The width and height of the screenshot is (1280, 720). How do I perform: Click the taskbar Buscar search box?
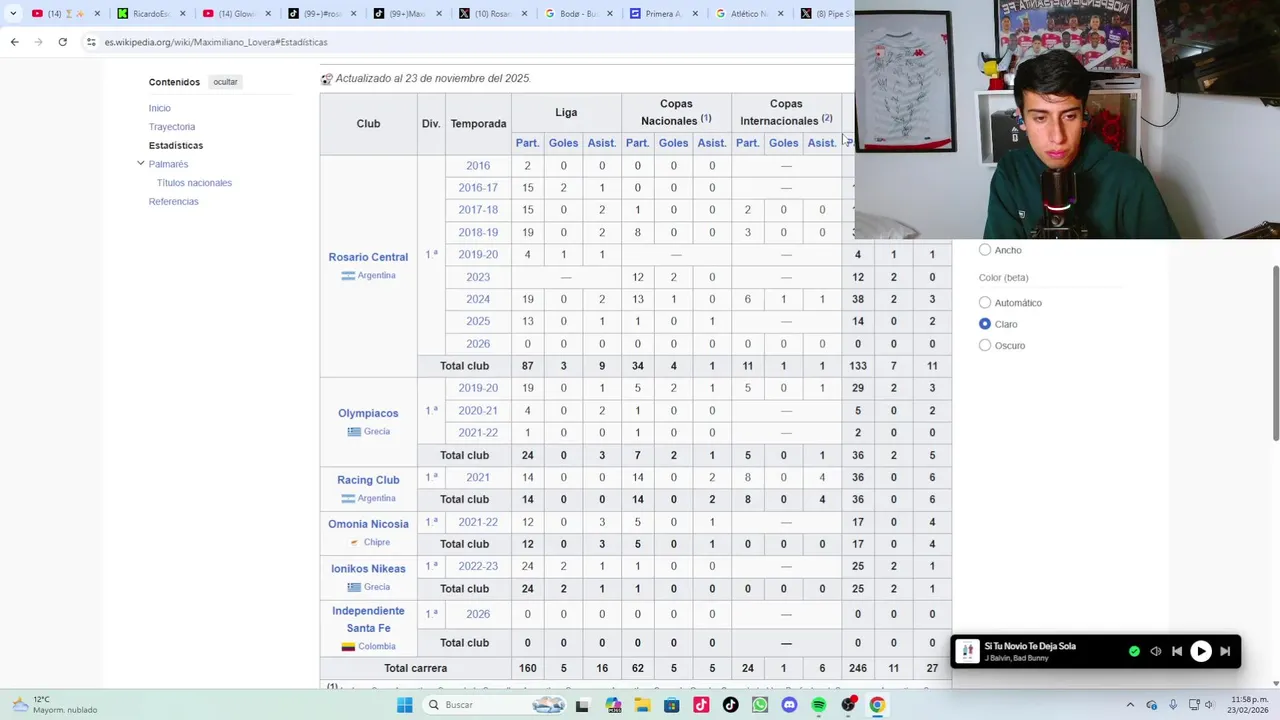[495, 705]
